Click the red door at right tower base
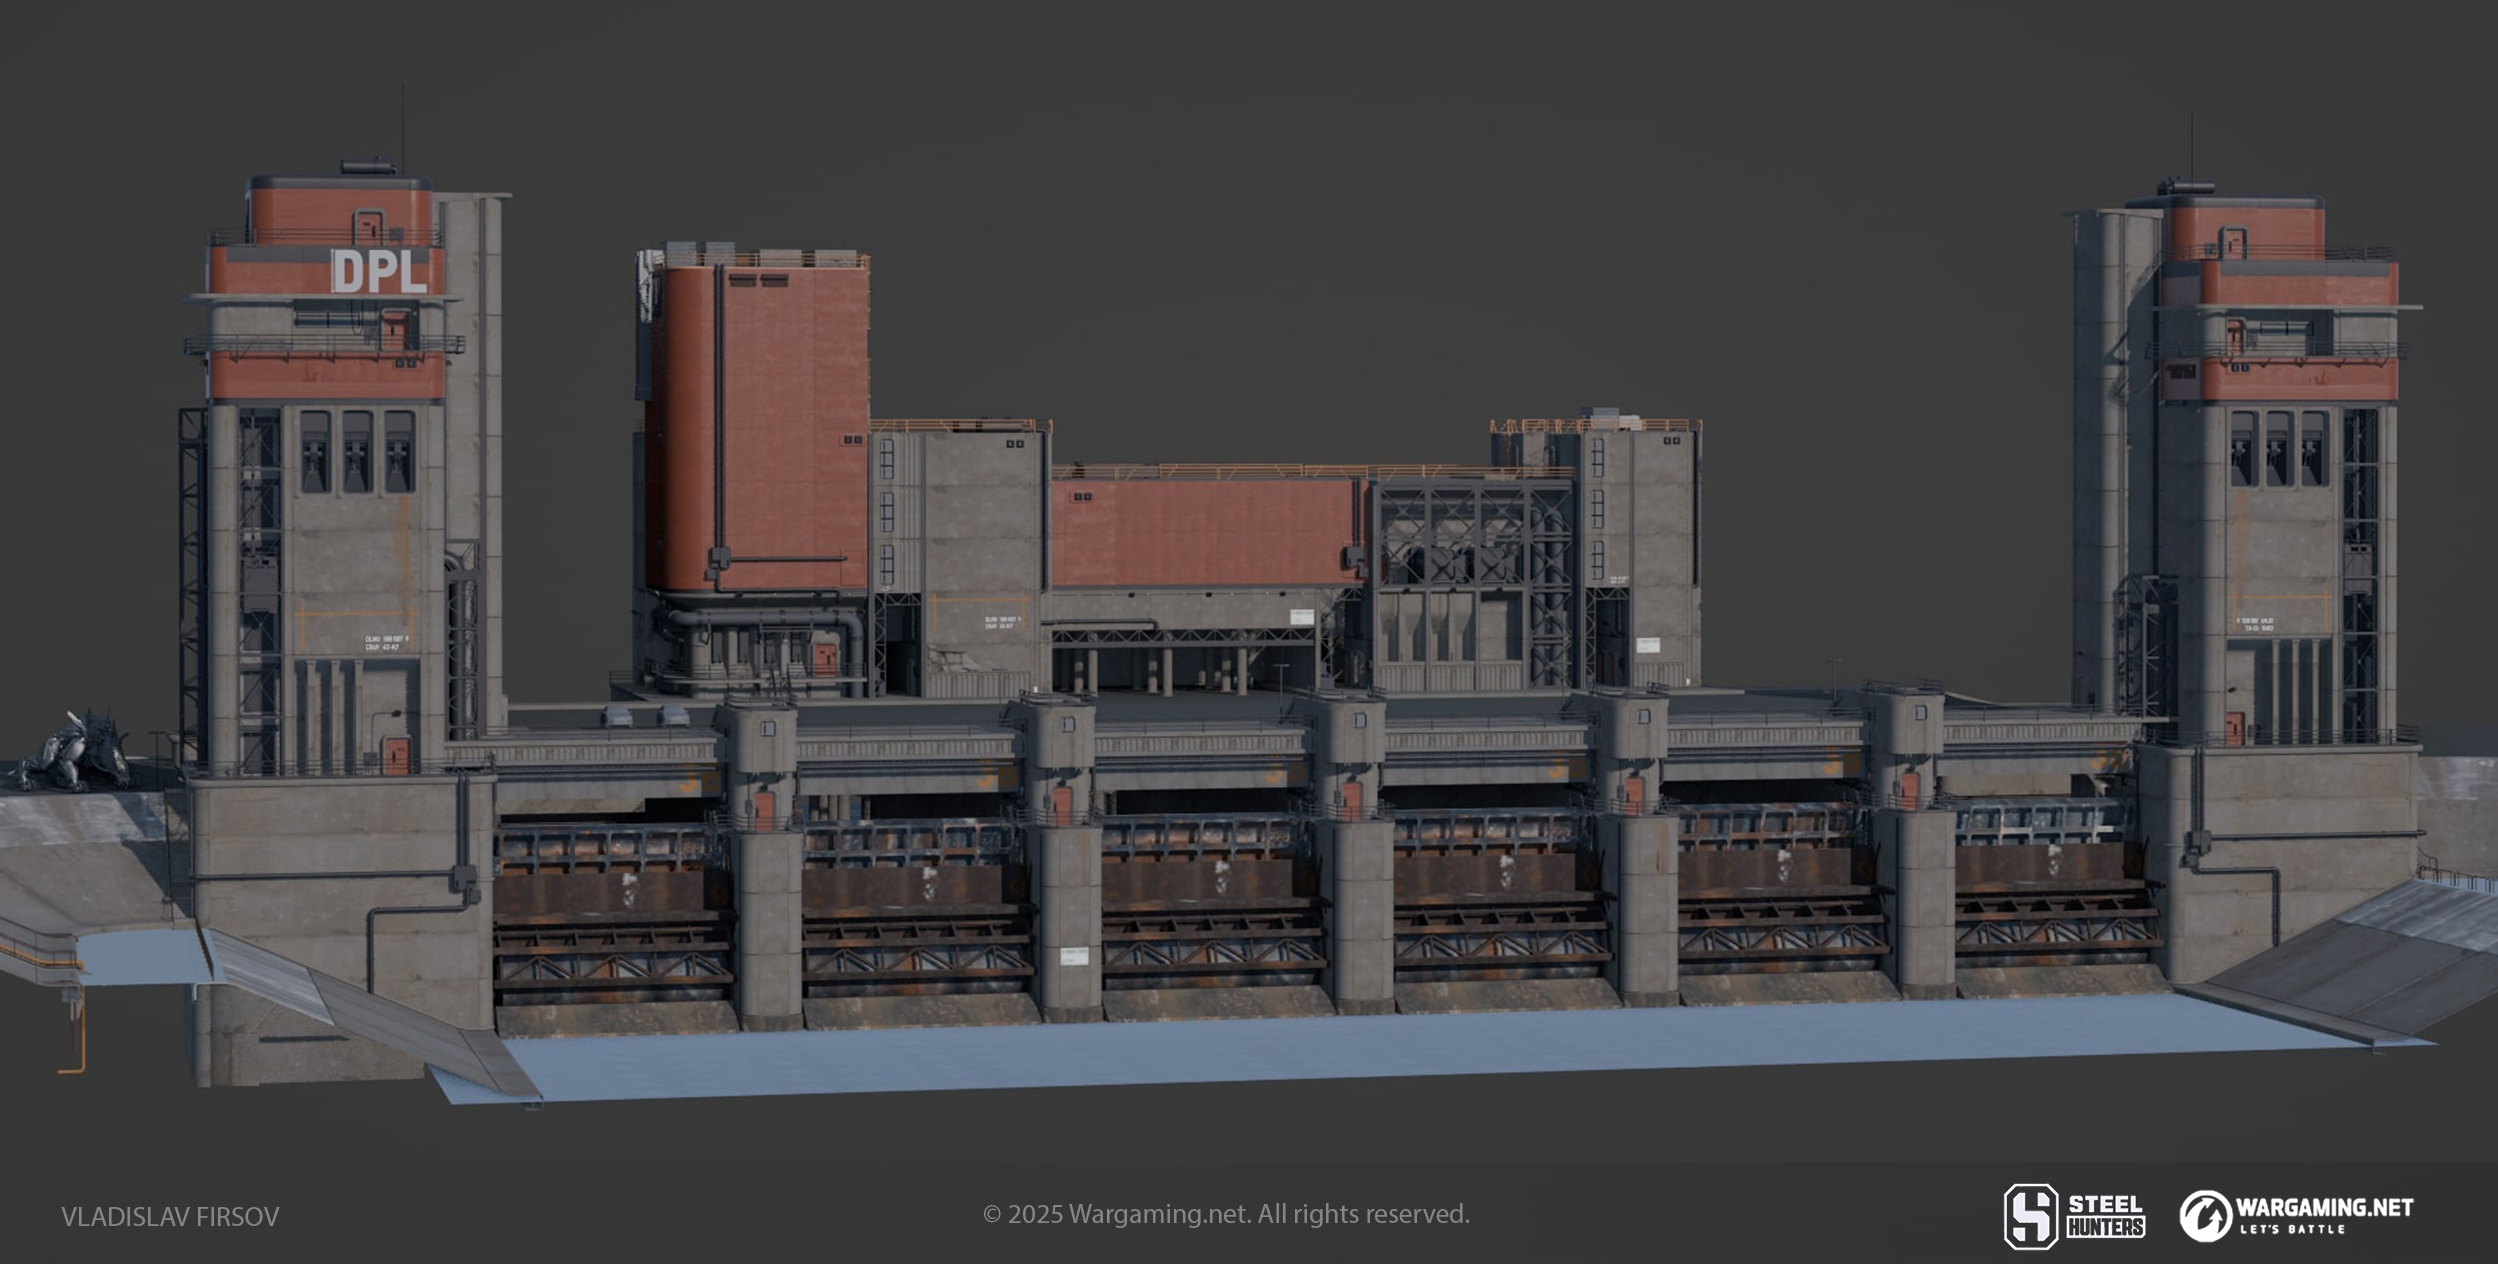The width and height of the screenshot is (2498, 1264). (2234, 728)
